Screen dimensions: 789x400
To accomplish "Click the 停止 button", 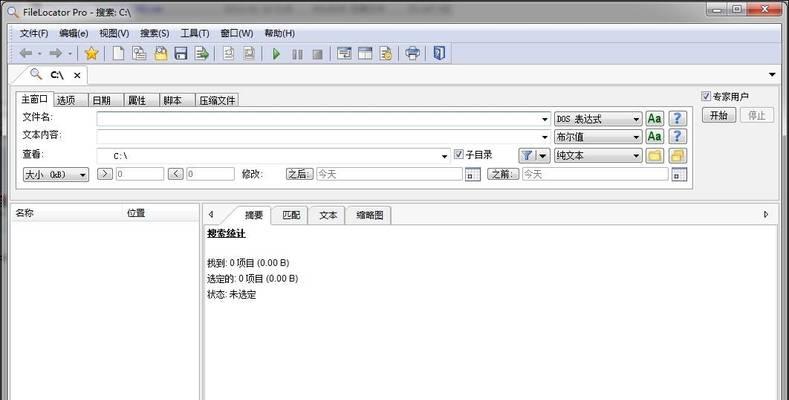I will (x=757, y=115).
